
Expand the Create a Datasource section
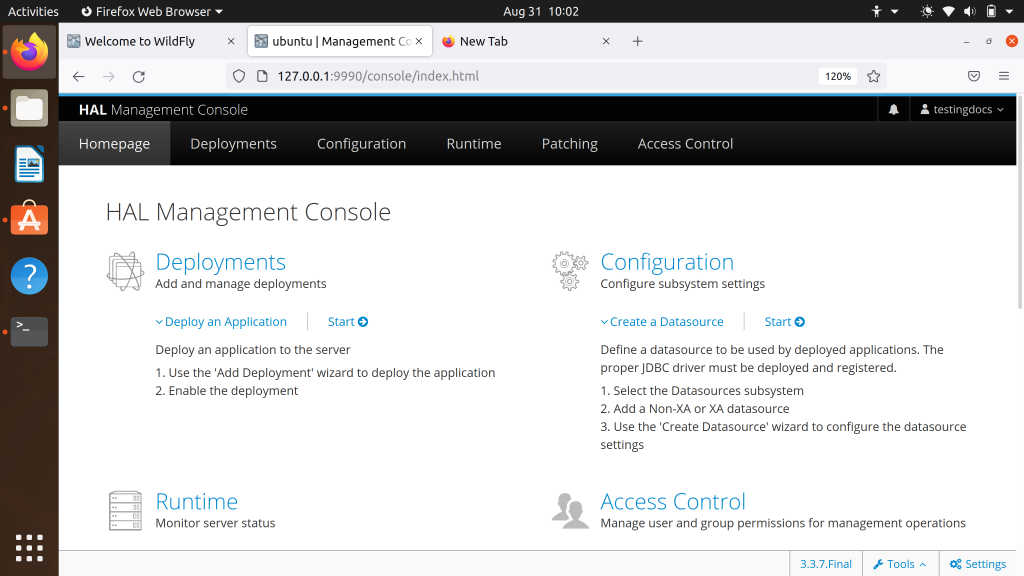click(662, 321)
